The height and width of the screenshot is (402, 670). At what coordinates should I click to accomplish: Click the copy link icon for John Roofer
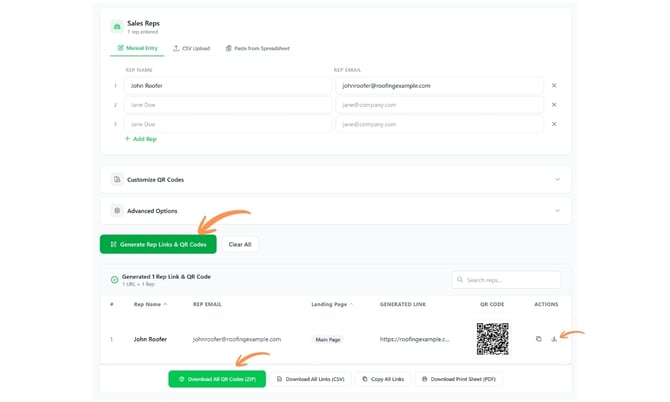click(538, 339)
